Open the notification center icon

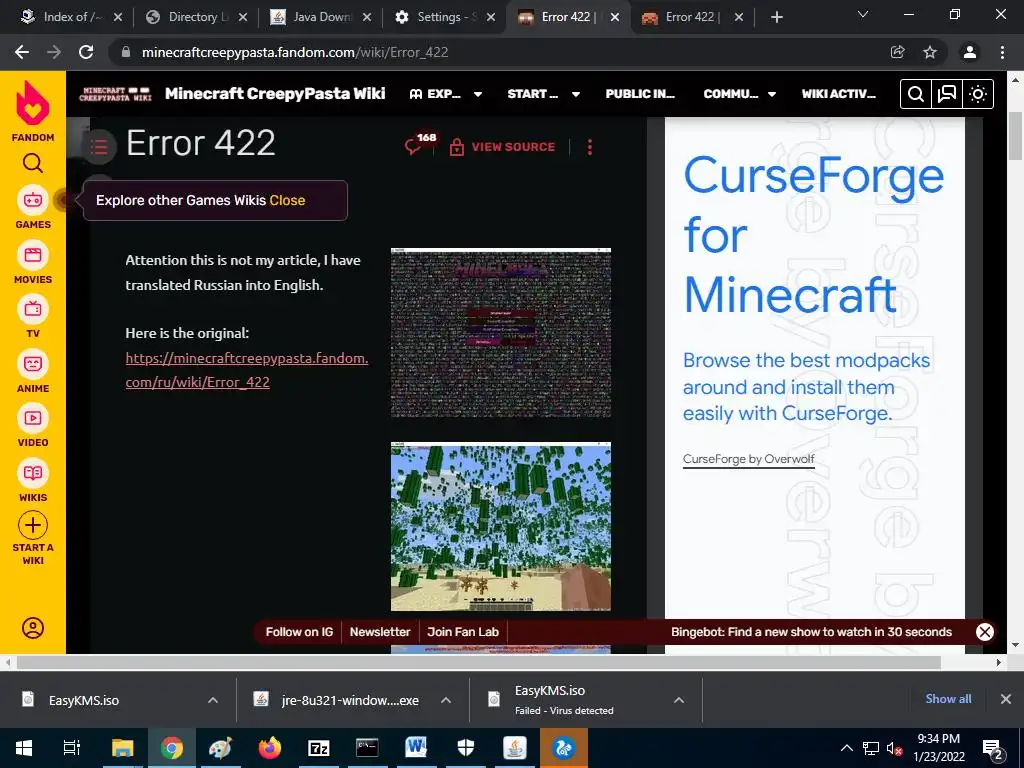pos(992,749)
